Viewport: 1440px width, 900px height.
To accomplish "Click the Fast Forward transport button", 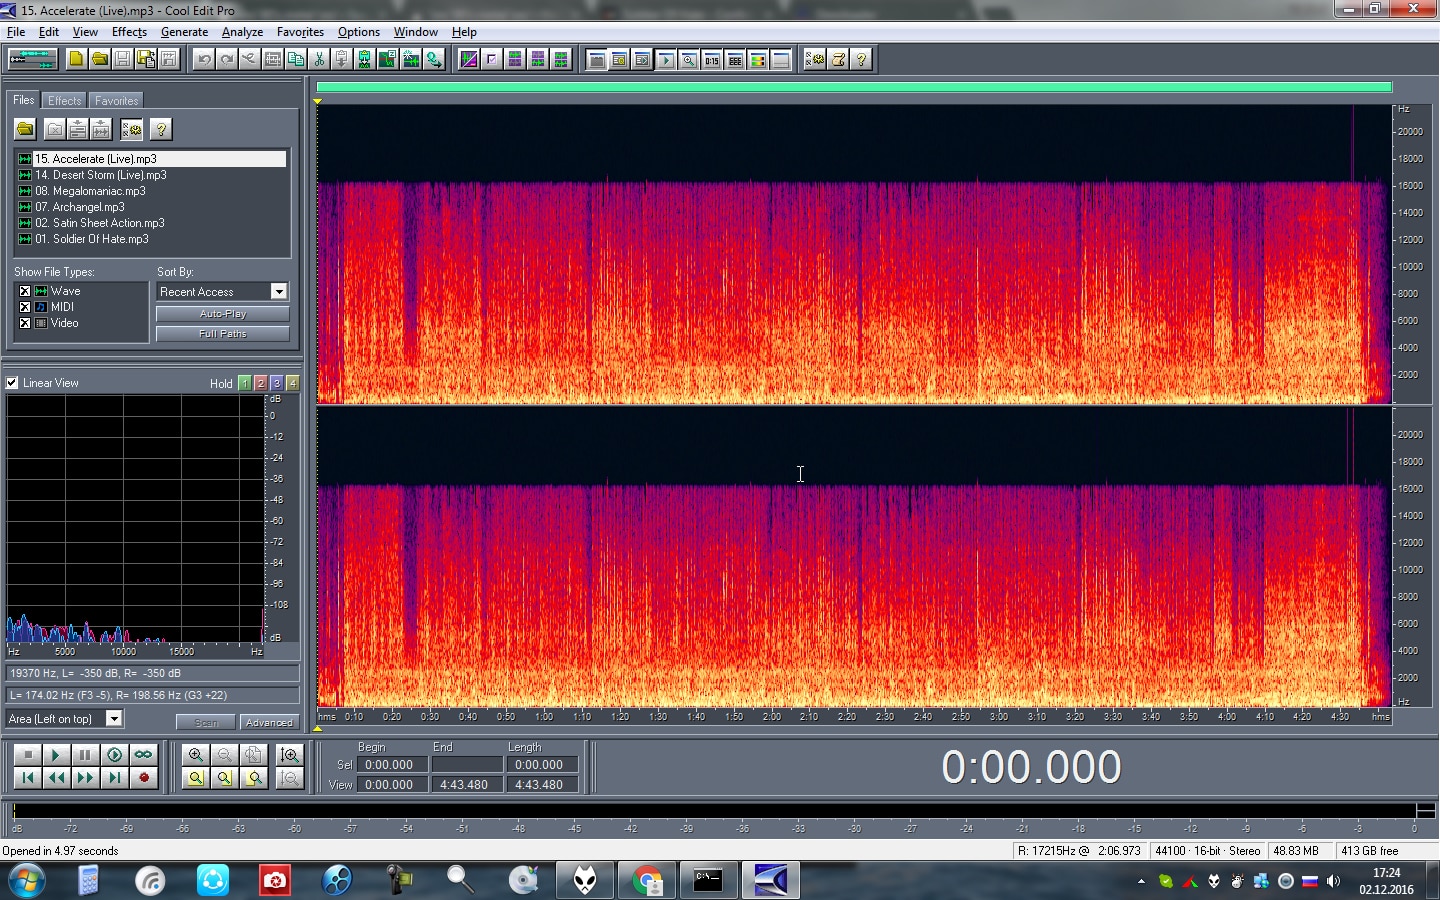I will pyautogui.click(x=85, y=777).
